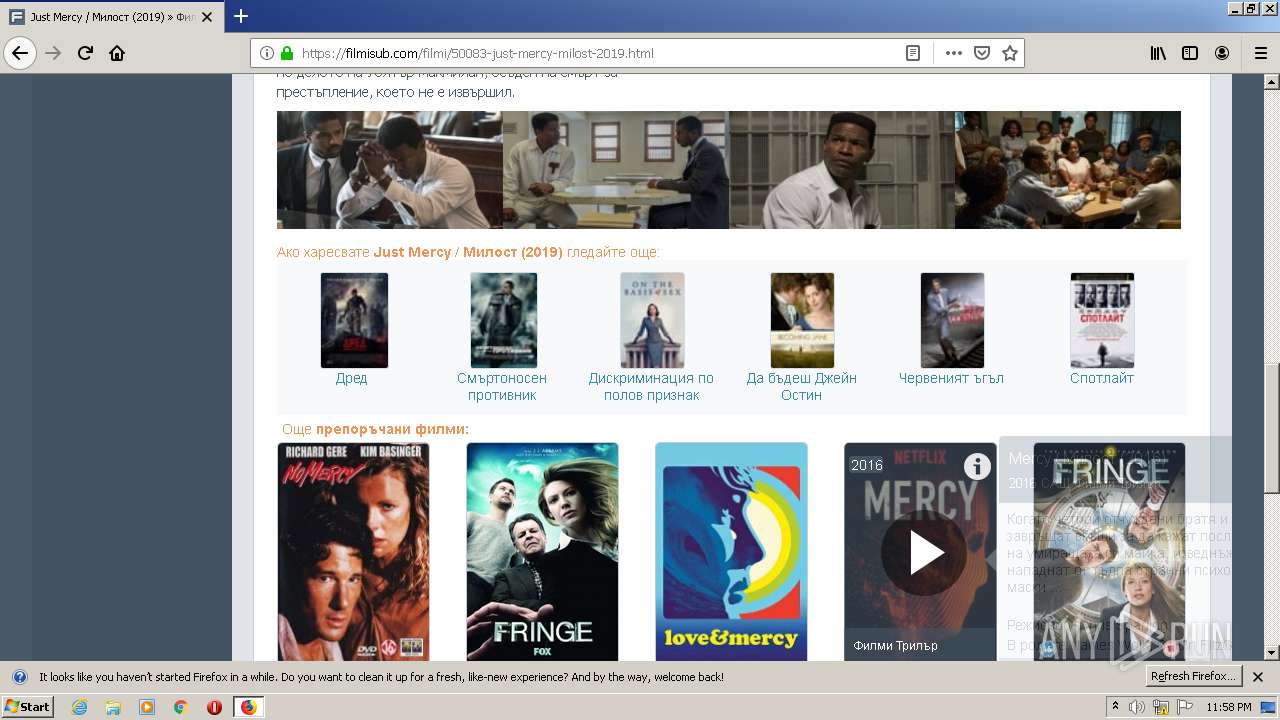
Task: Bookmark this page with star
Action: tap(1010, 53)
